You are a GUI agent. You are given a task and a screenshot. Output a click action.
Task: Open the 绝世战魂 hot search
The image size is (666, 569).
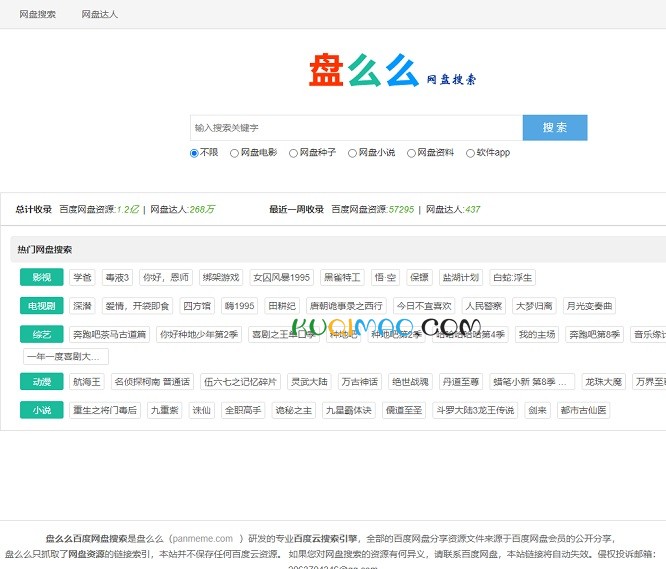coord(410,381)
